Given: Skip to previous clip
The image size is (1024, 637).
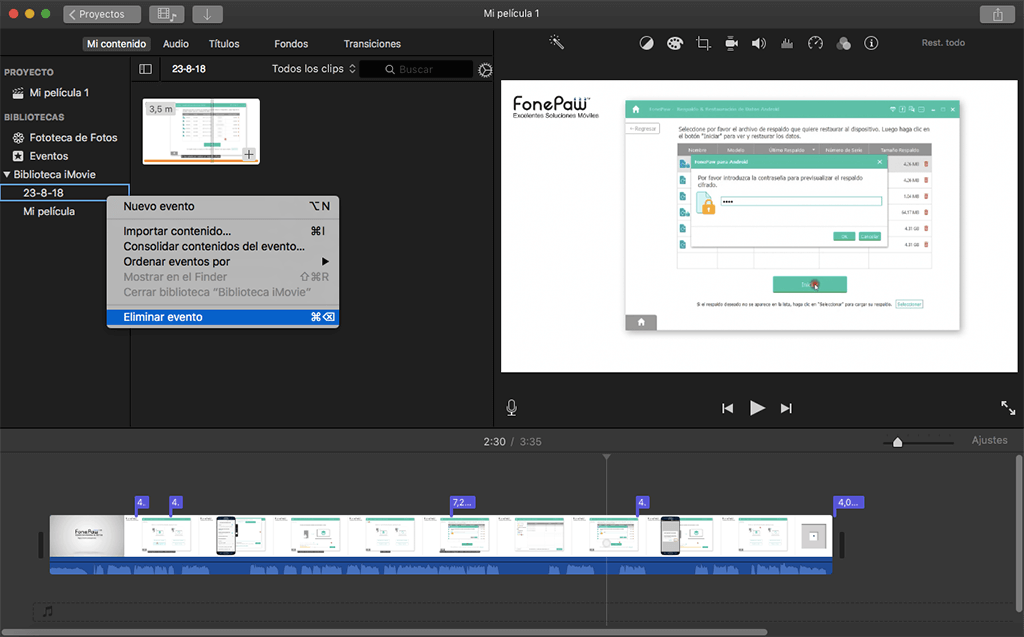Looking at the screenshot, I should pyautogui.click(x=727, y=408).
